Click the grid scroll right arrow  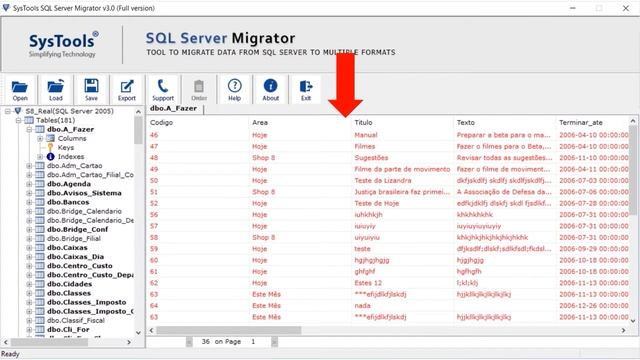[x=624, y=330]
